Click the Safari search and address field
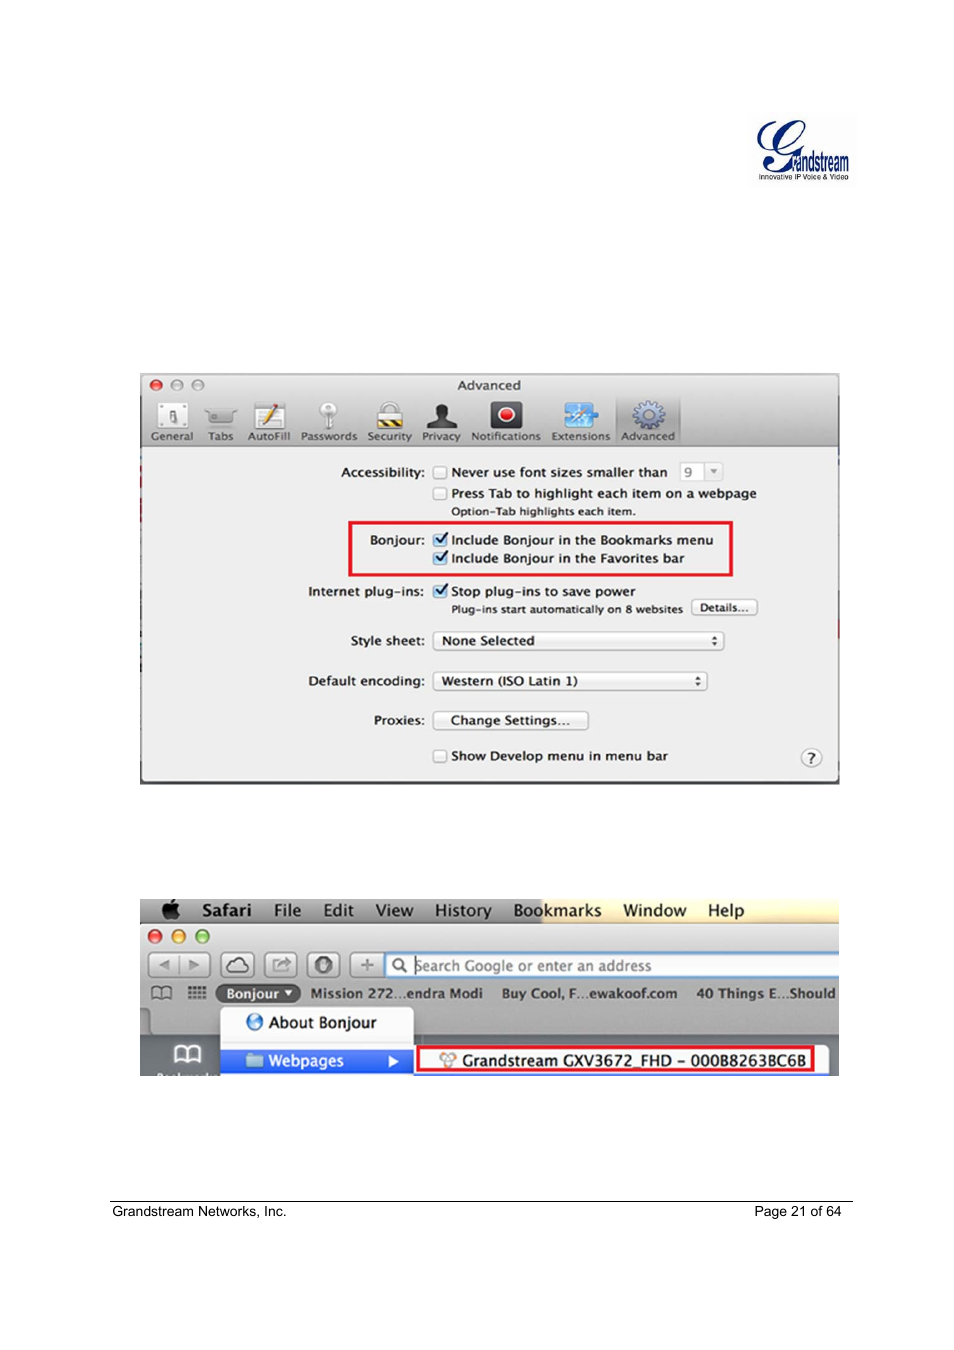The image size is (954, 1350). [612, 965]
